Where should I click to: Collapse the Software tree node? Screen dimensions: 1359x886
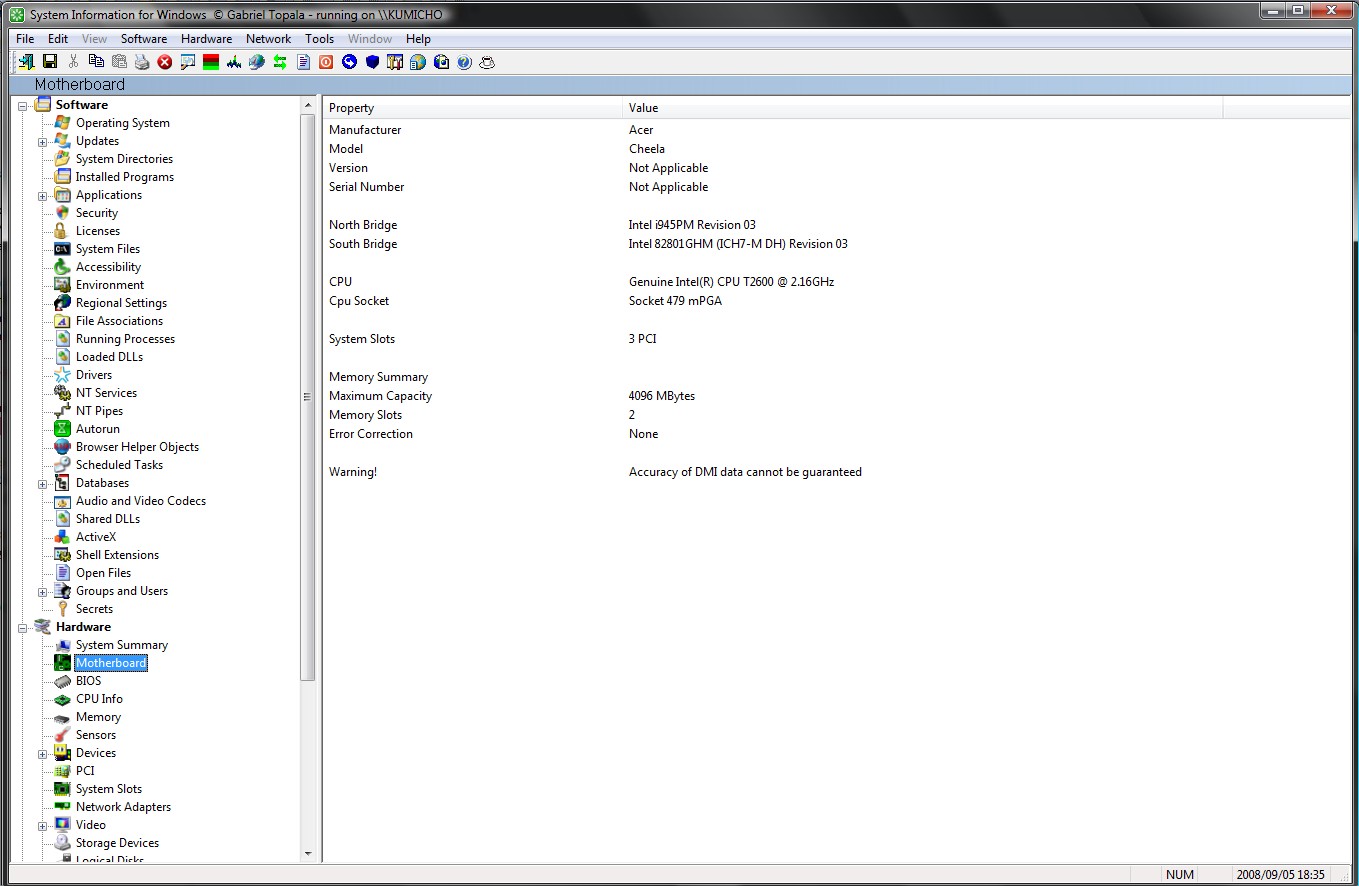coord(24,105)
